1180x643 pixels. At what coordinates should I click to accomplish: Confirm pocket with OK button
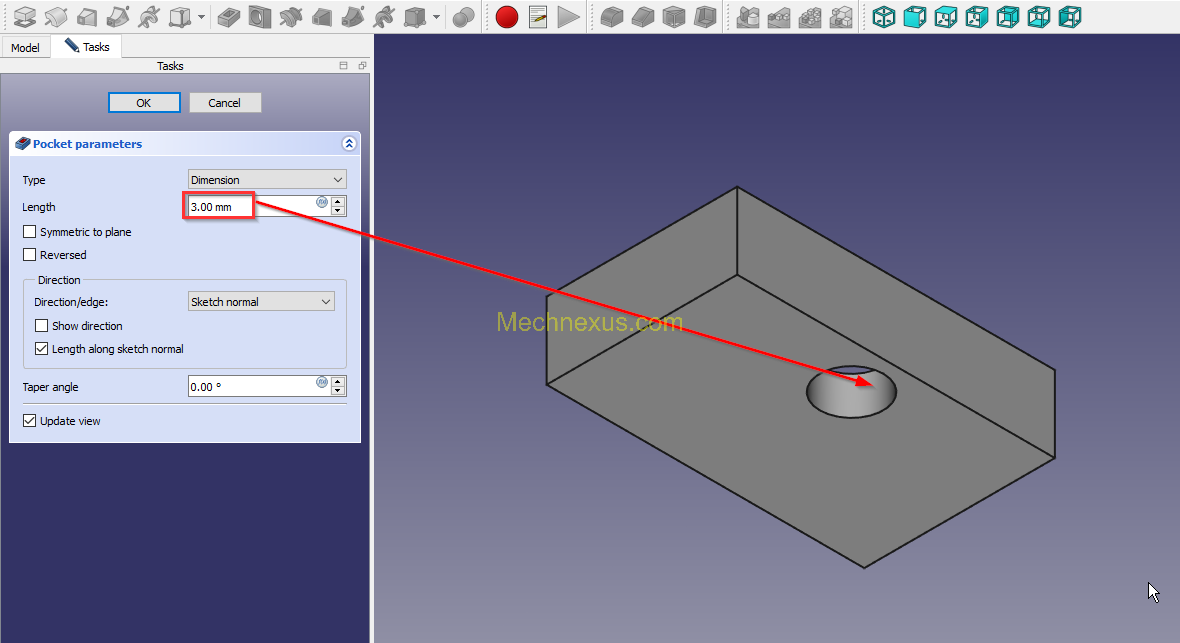coord(144,103)
